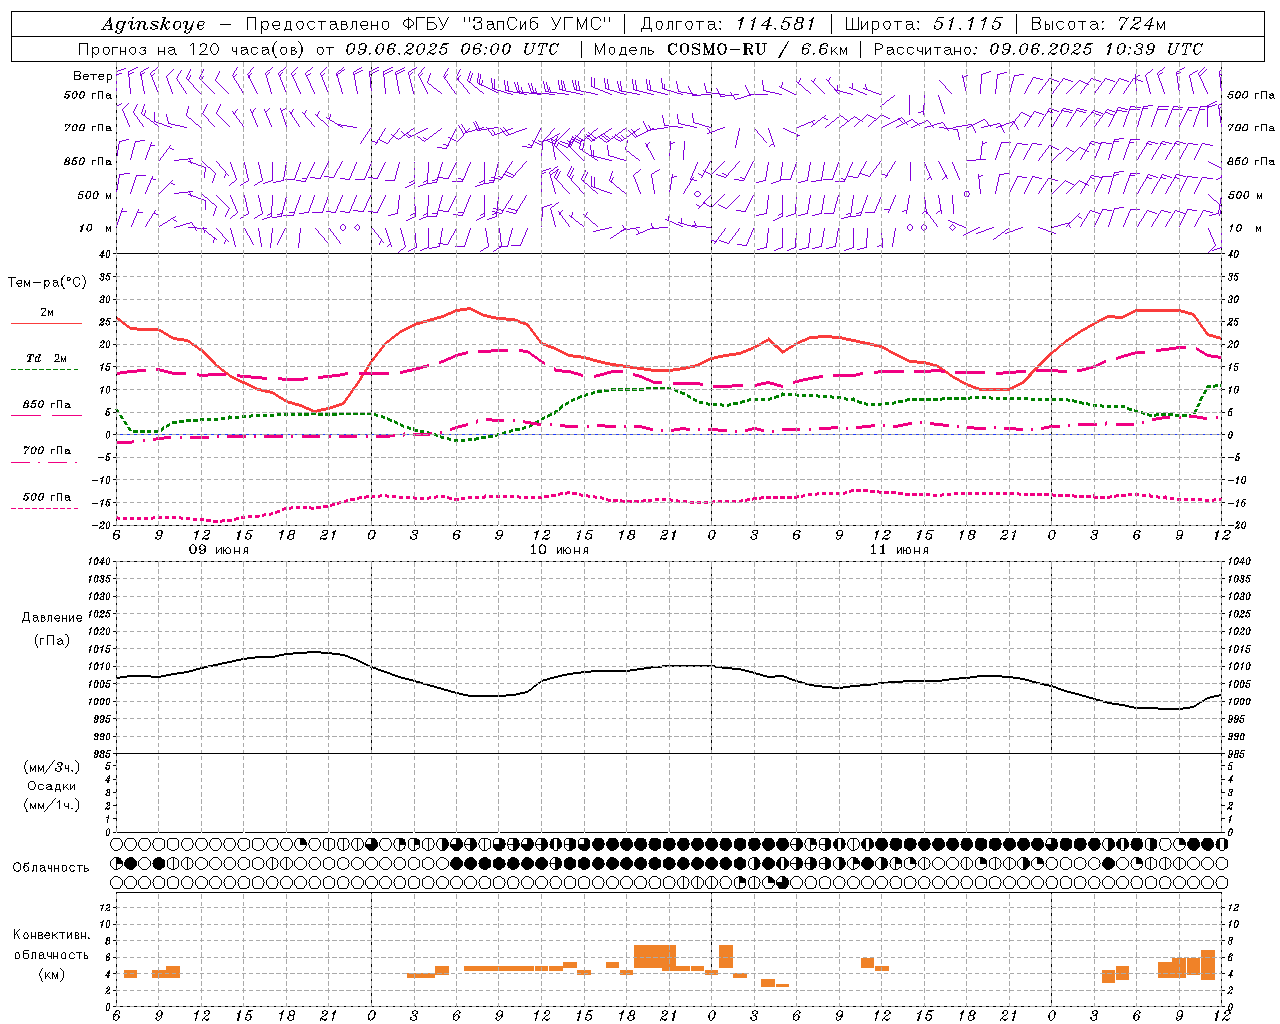Click 'Прогноз на 120 часа(ов)' forecast start text

click(192, 49)
